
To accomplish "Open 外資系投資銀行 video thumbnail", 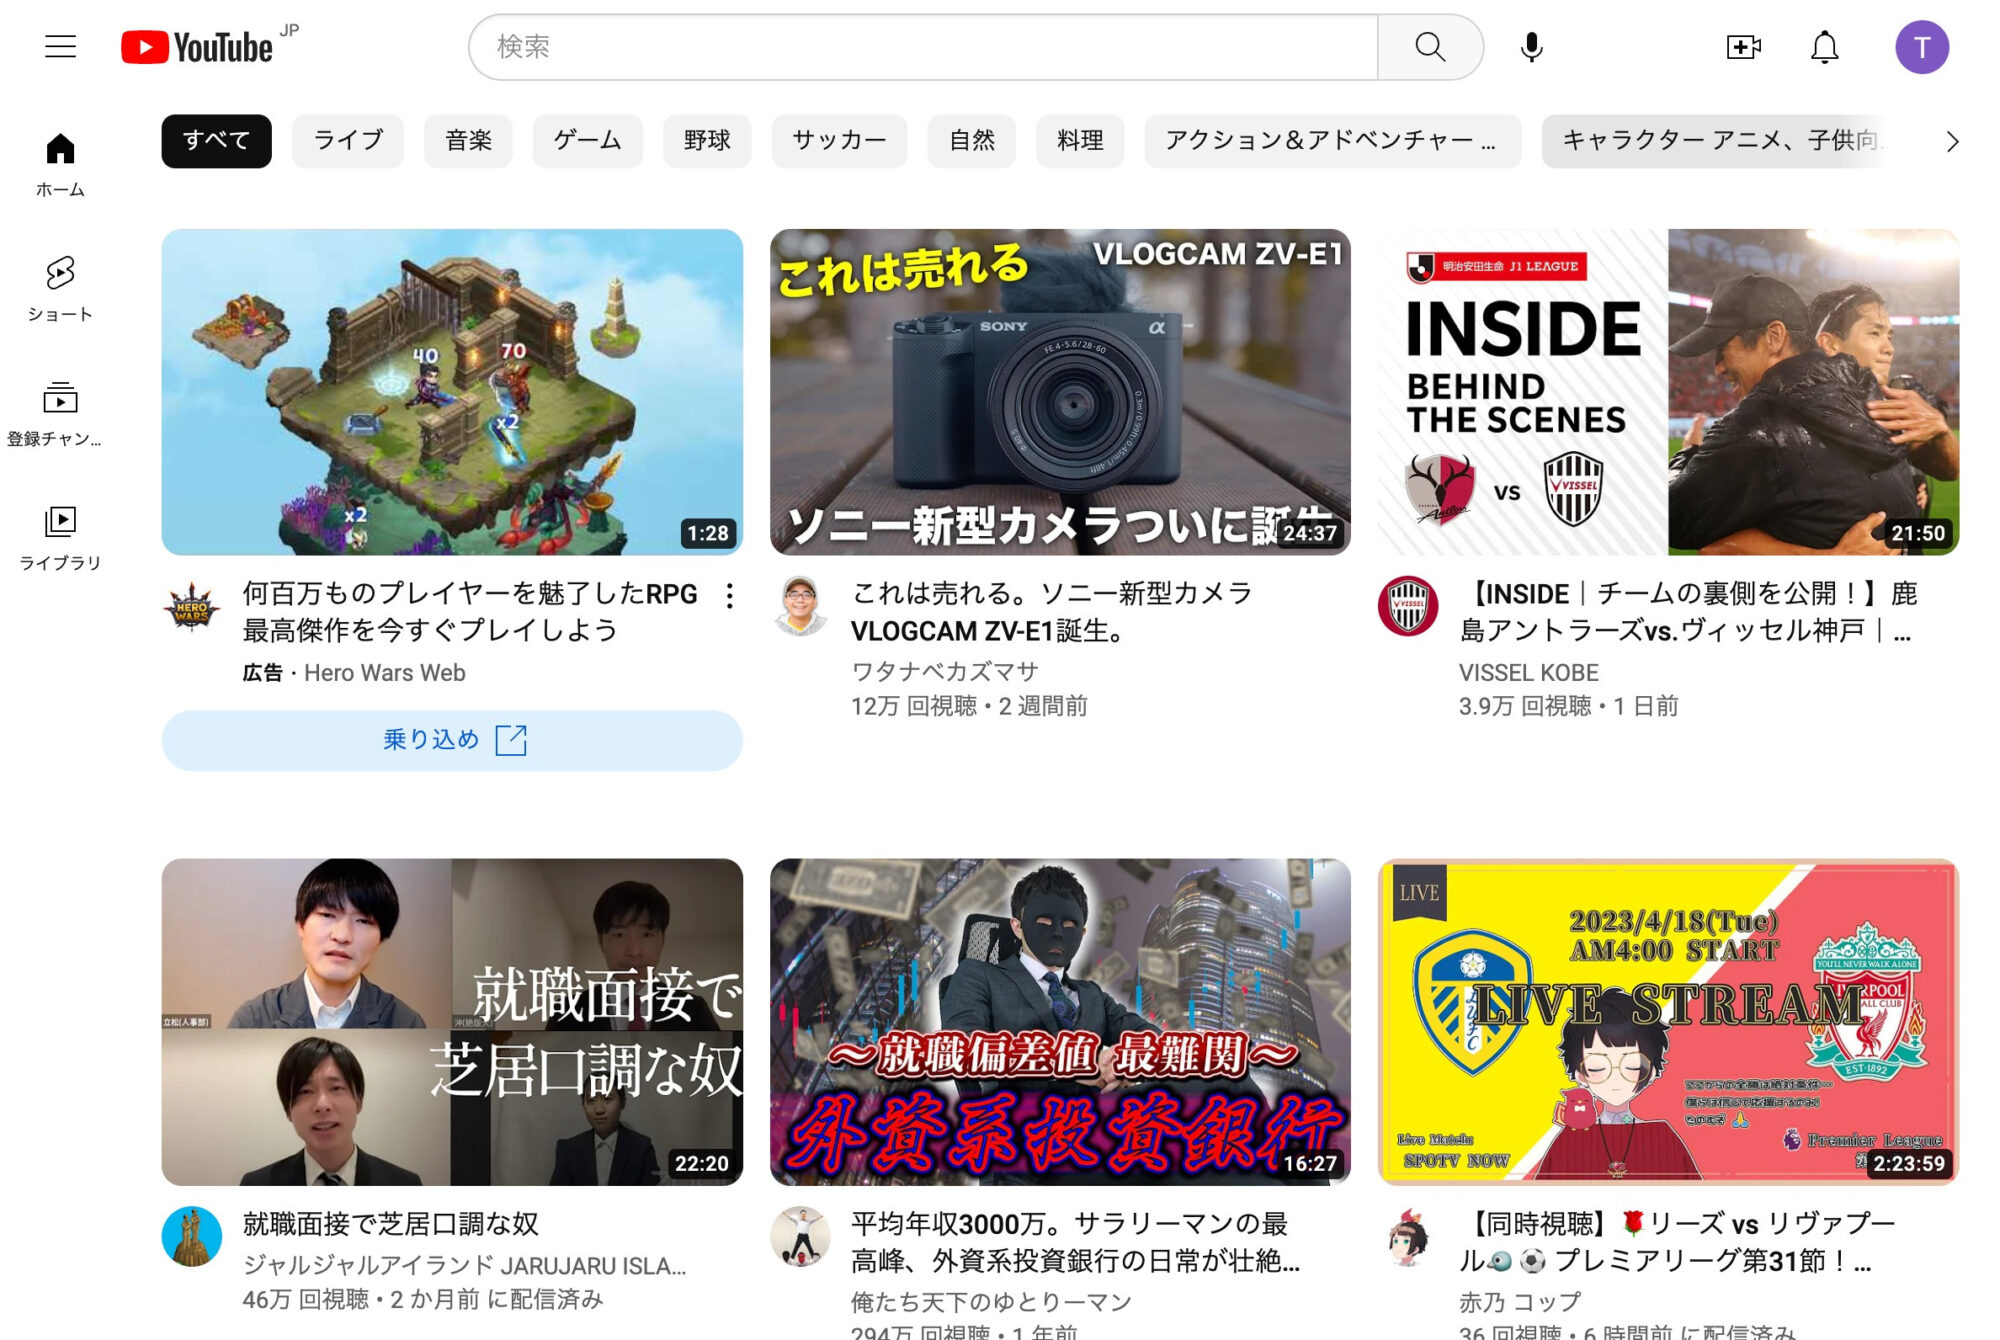I will 1060,1022.
